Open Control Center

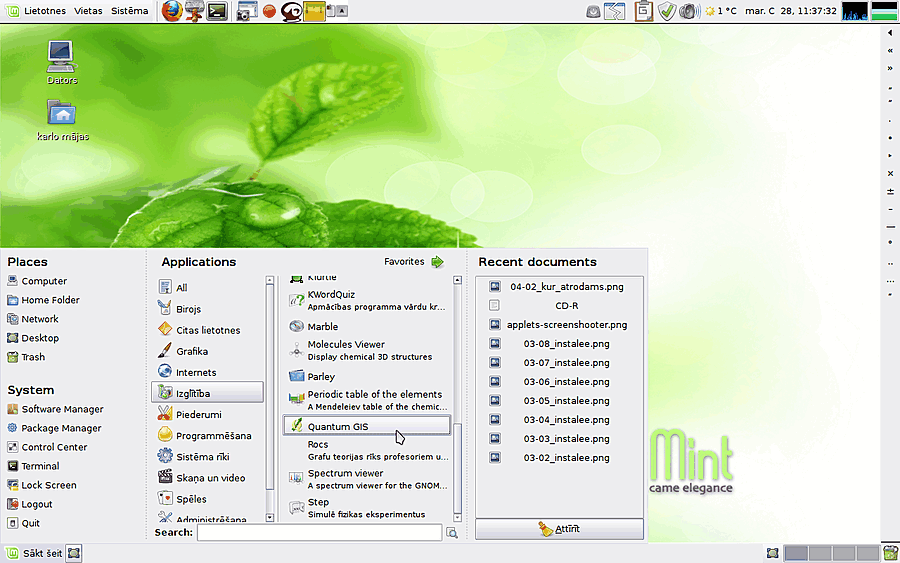point(48,447)
